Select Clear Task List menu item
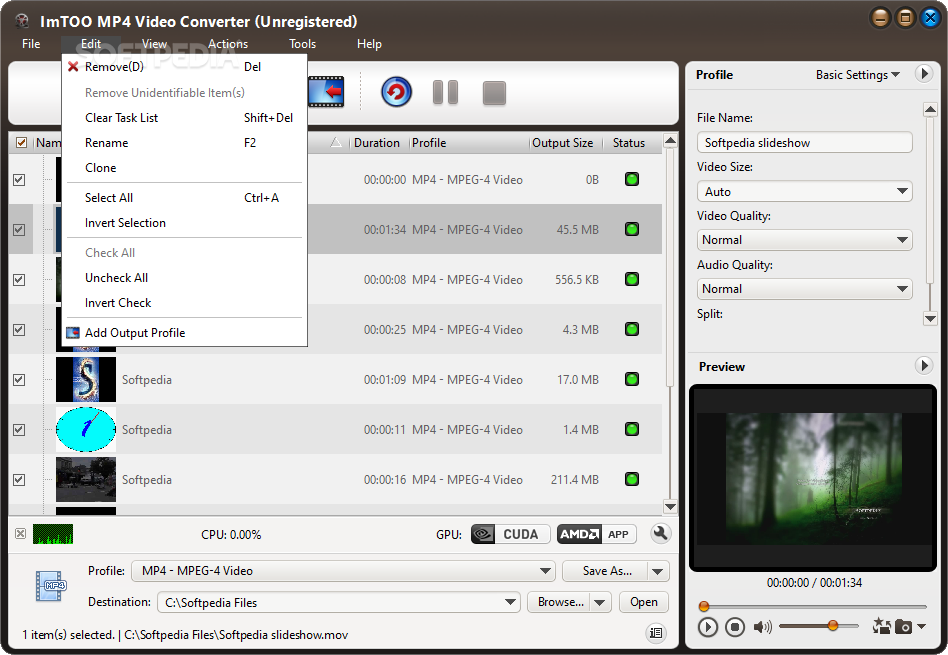This screenshot has width=948, height=655. [x=184, y=117]
